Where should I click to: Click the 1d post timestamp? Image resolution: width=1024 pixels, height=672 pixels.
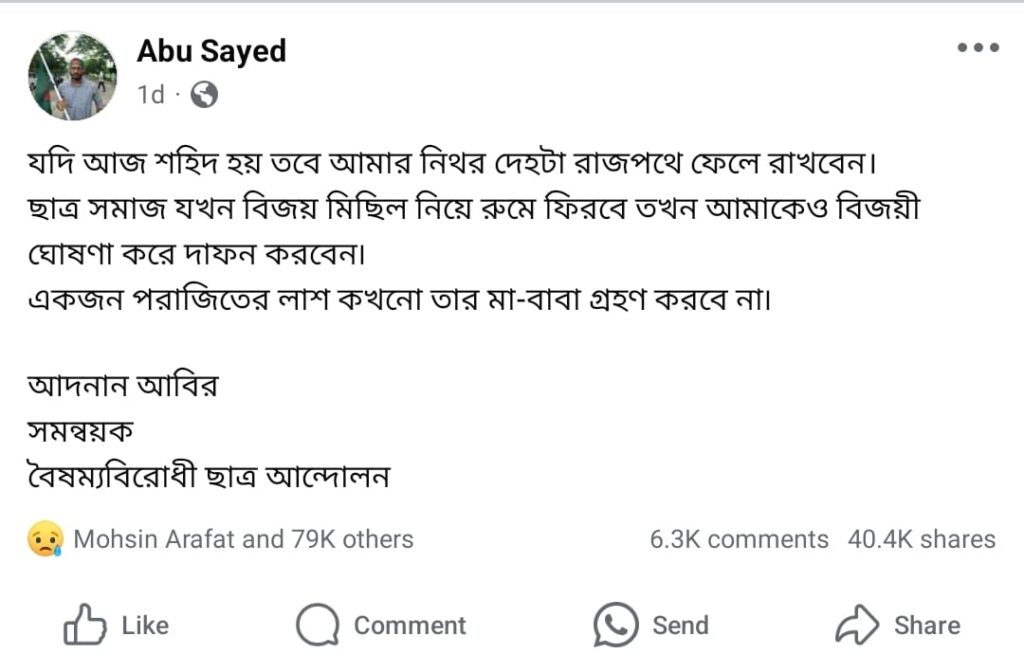151,95
